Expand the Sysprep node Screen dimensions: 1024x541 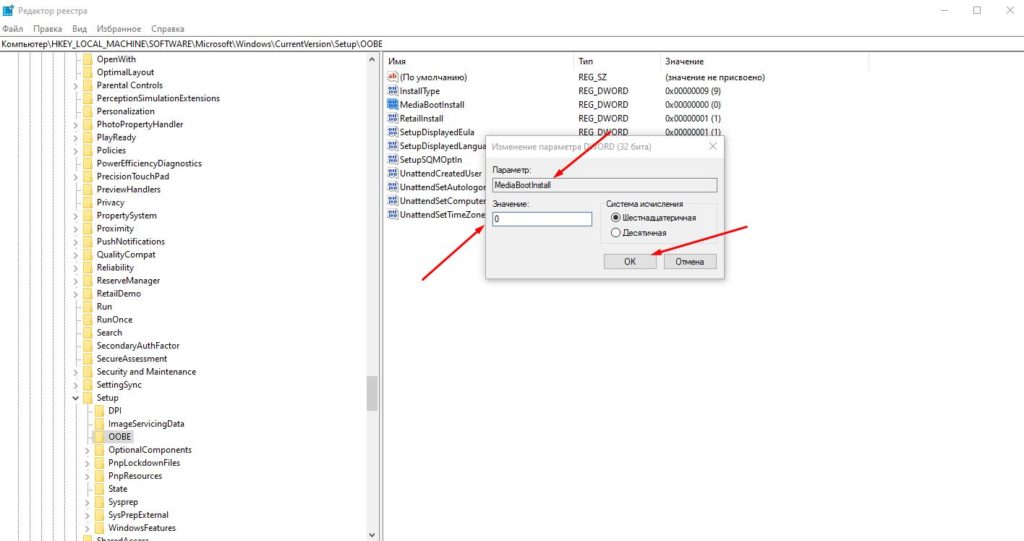pos(88,502)
